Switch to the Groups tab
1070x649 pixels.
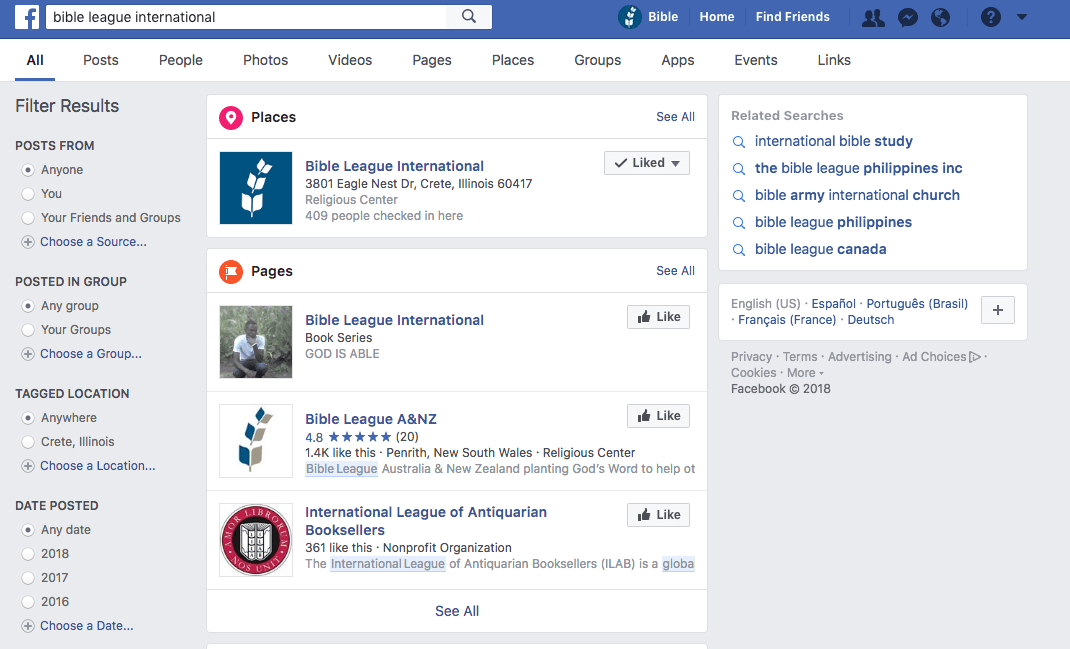(598, 60)
